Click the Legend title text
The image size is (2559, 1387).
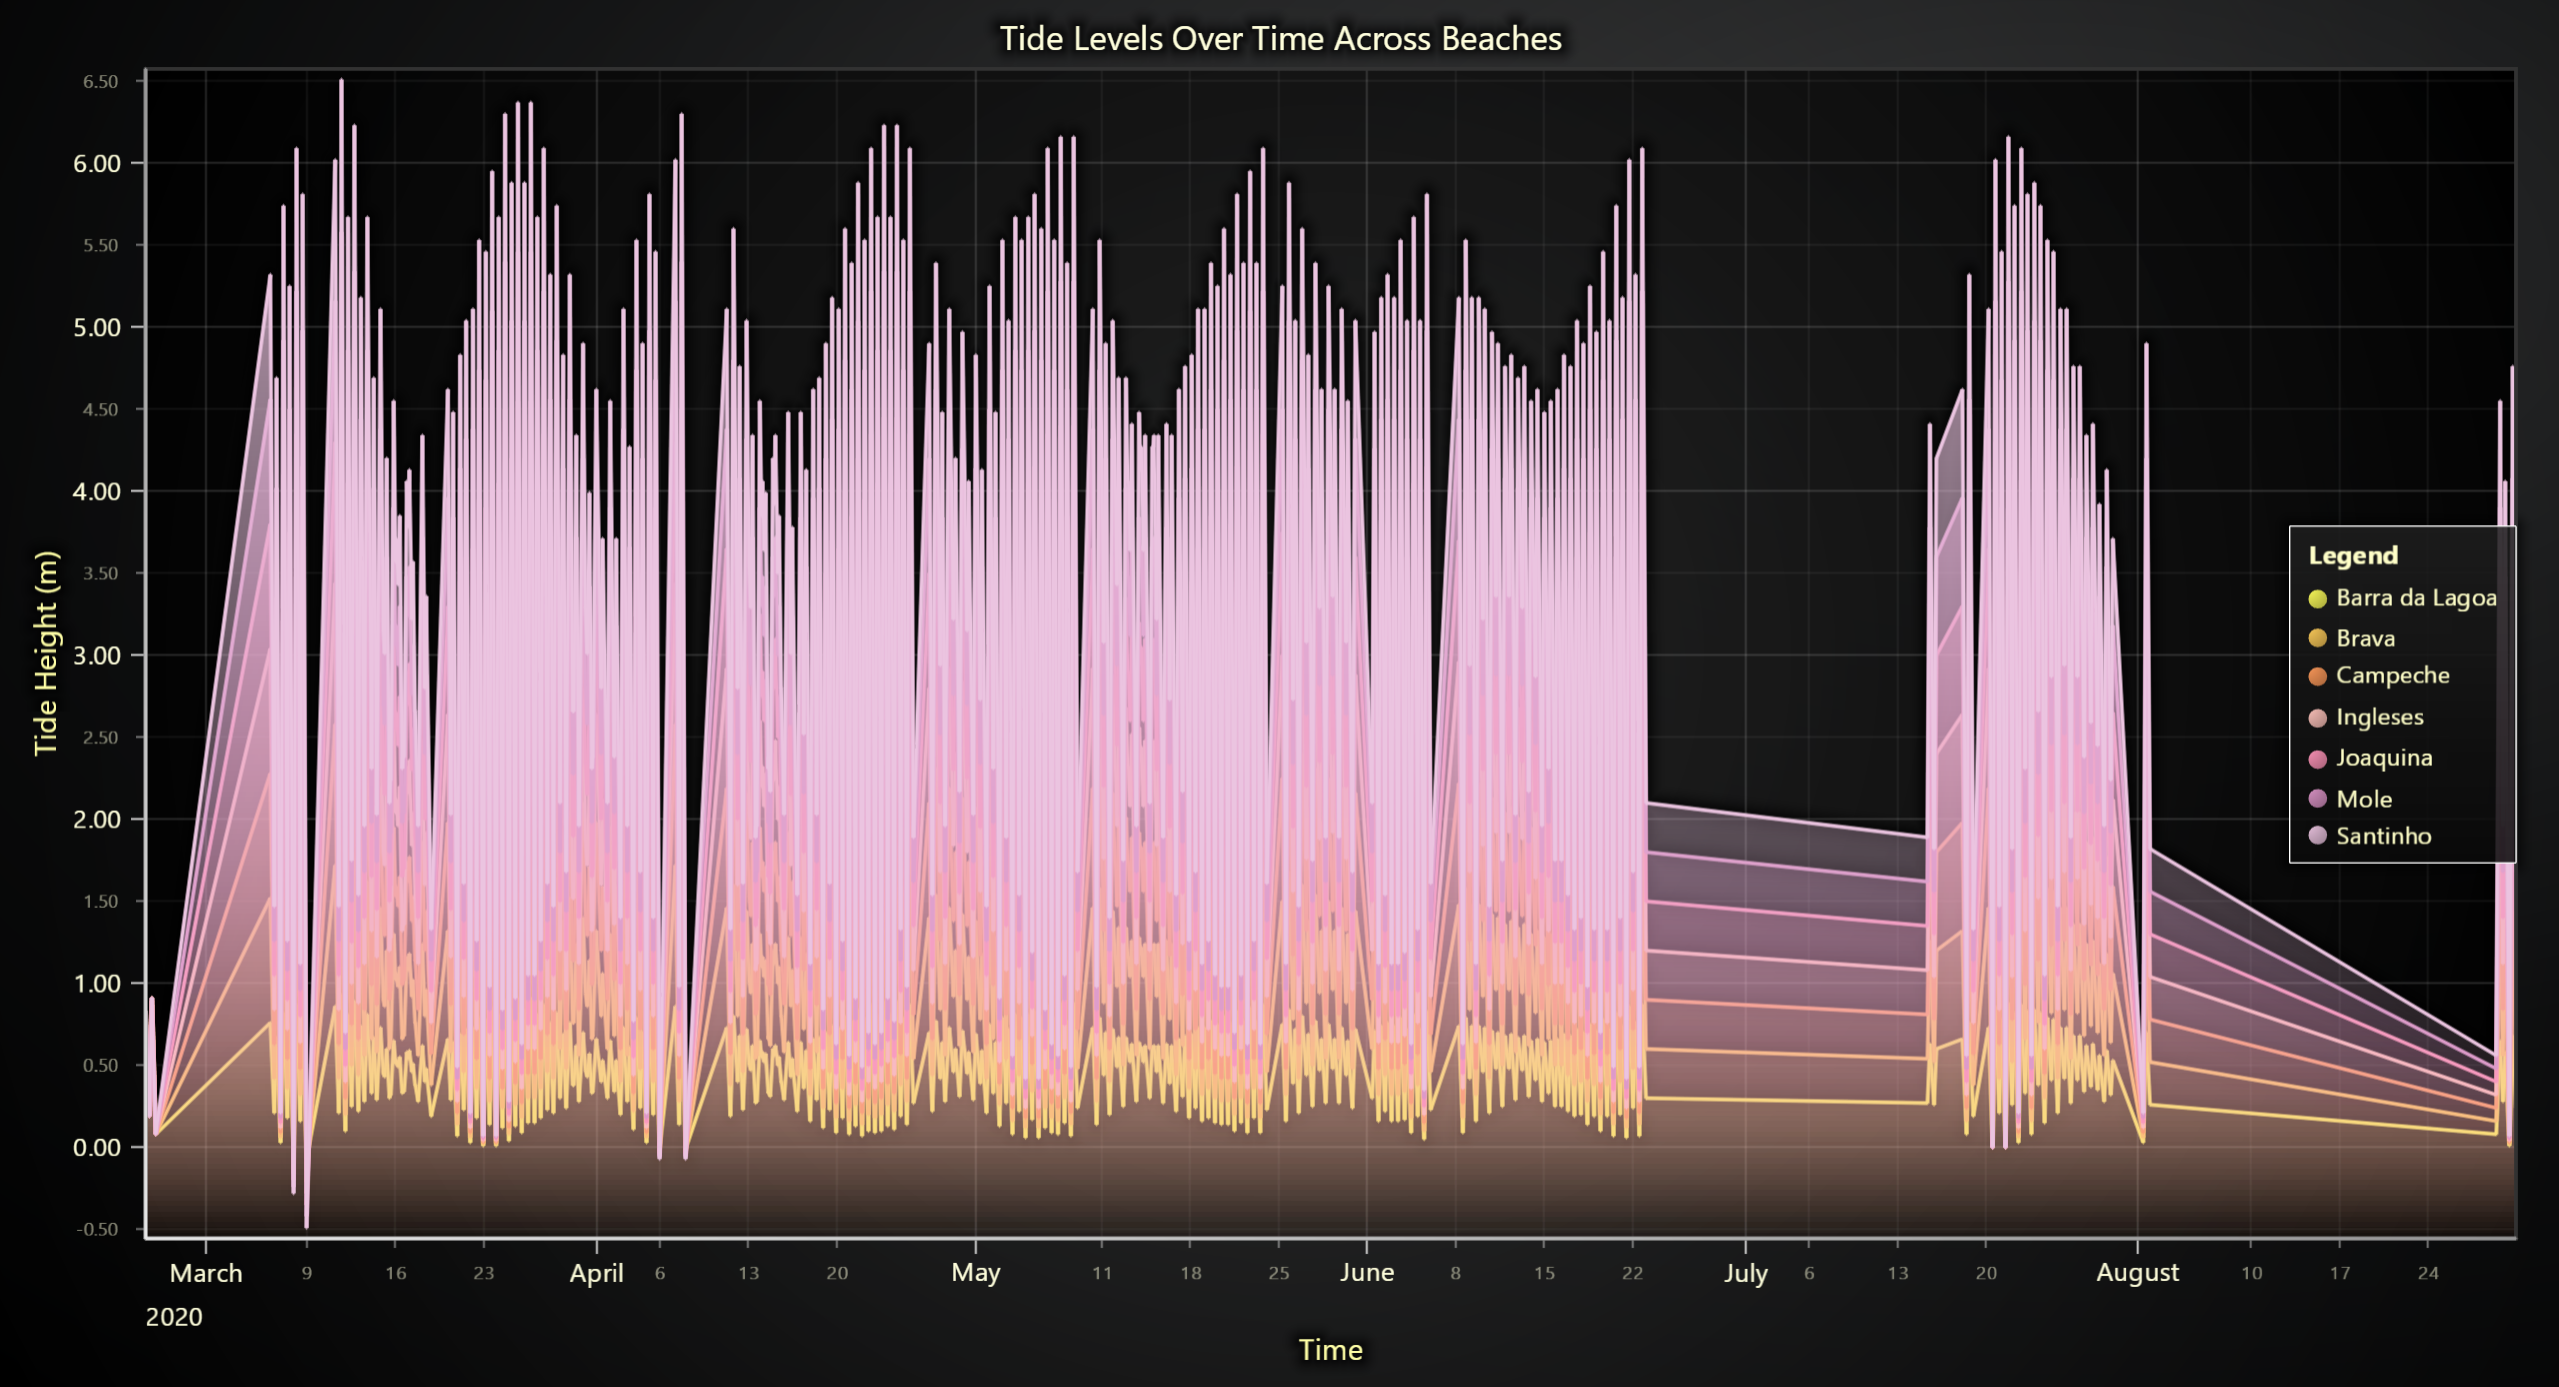pyautogui.click(x=2352, y=555)
